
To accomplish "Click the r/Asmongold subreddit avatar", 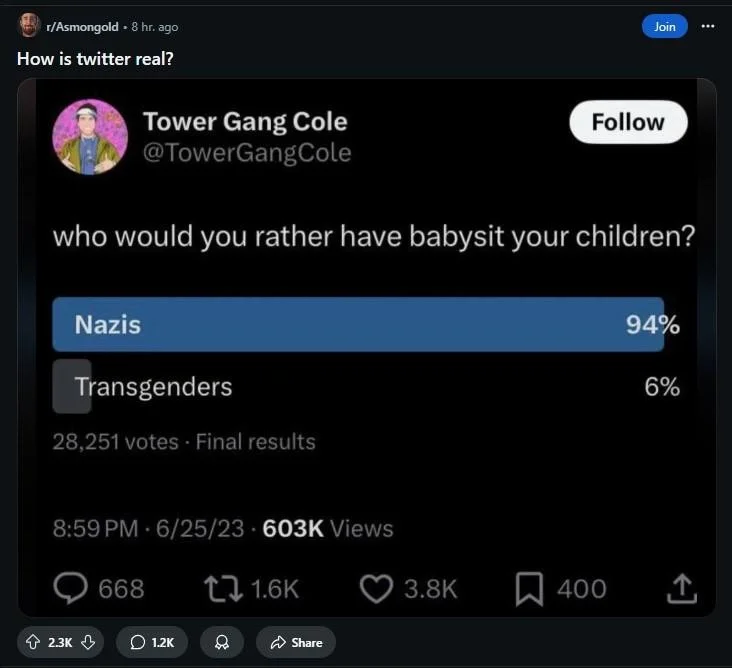I will tap(29, 26).
